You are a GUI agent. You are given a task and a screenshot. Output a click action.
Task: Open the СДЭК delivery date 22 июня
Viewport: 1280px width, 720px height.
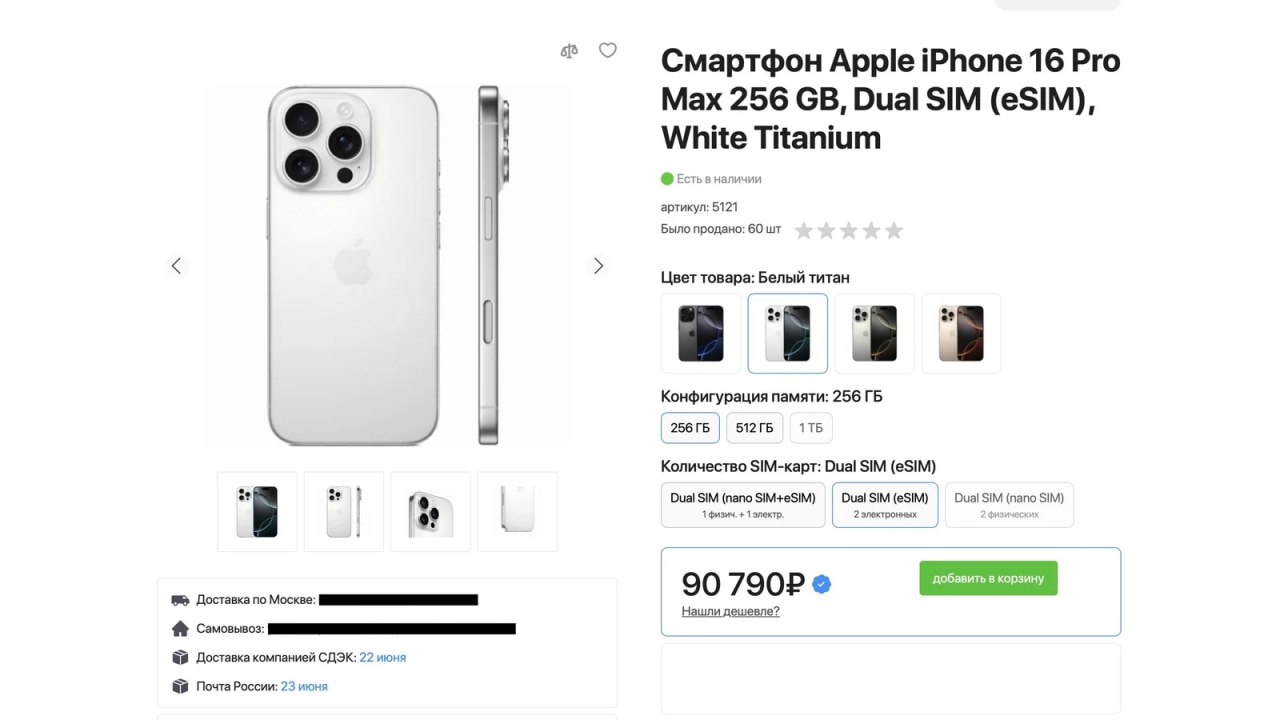coord(383,658)
